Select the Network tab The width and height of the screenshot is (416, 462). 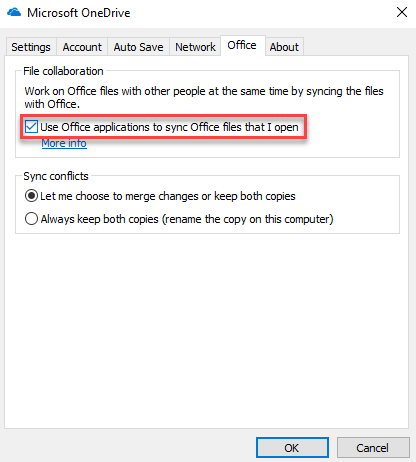click(x=195, y=47)
